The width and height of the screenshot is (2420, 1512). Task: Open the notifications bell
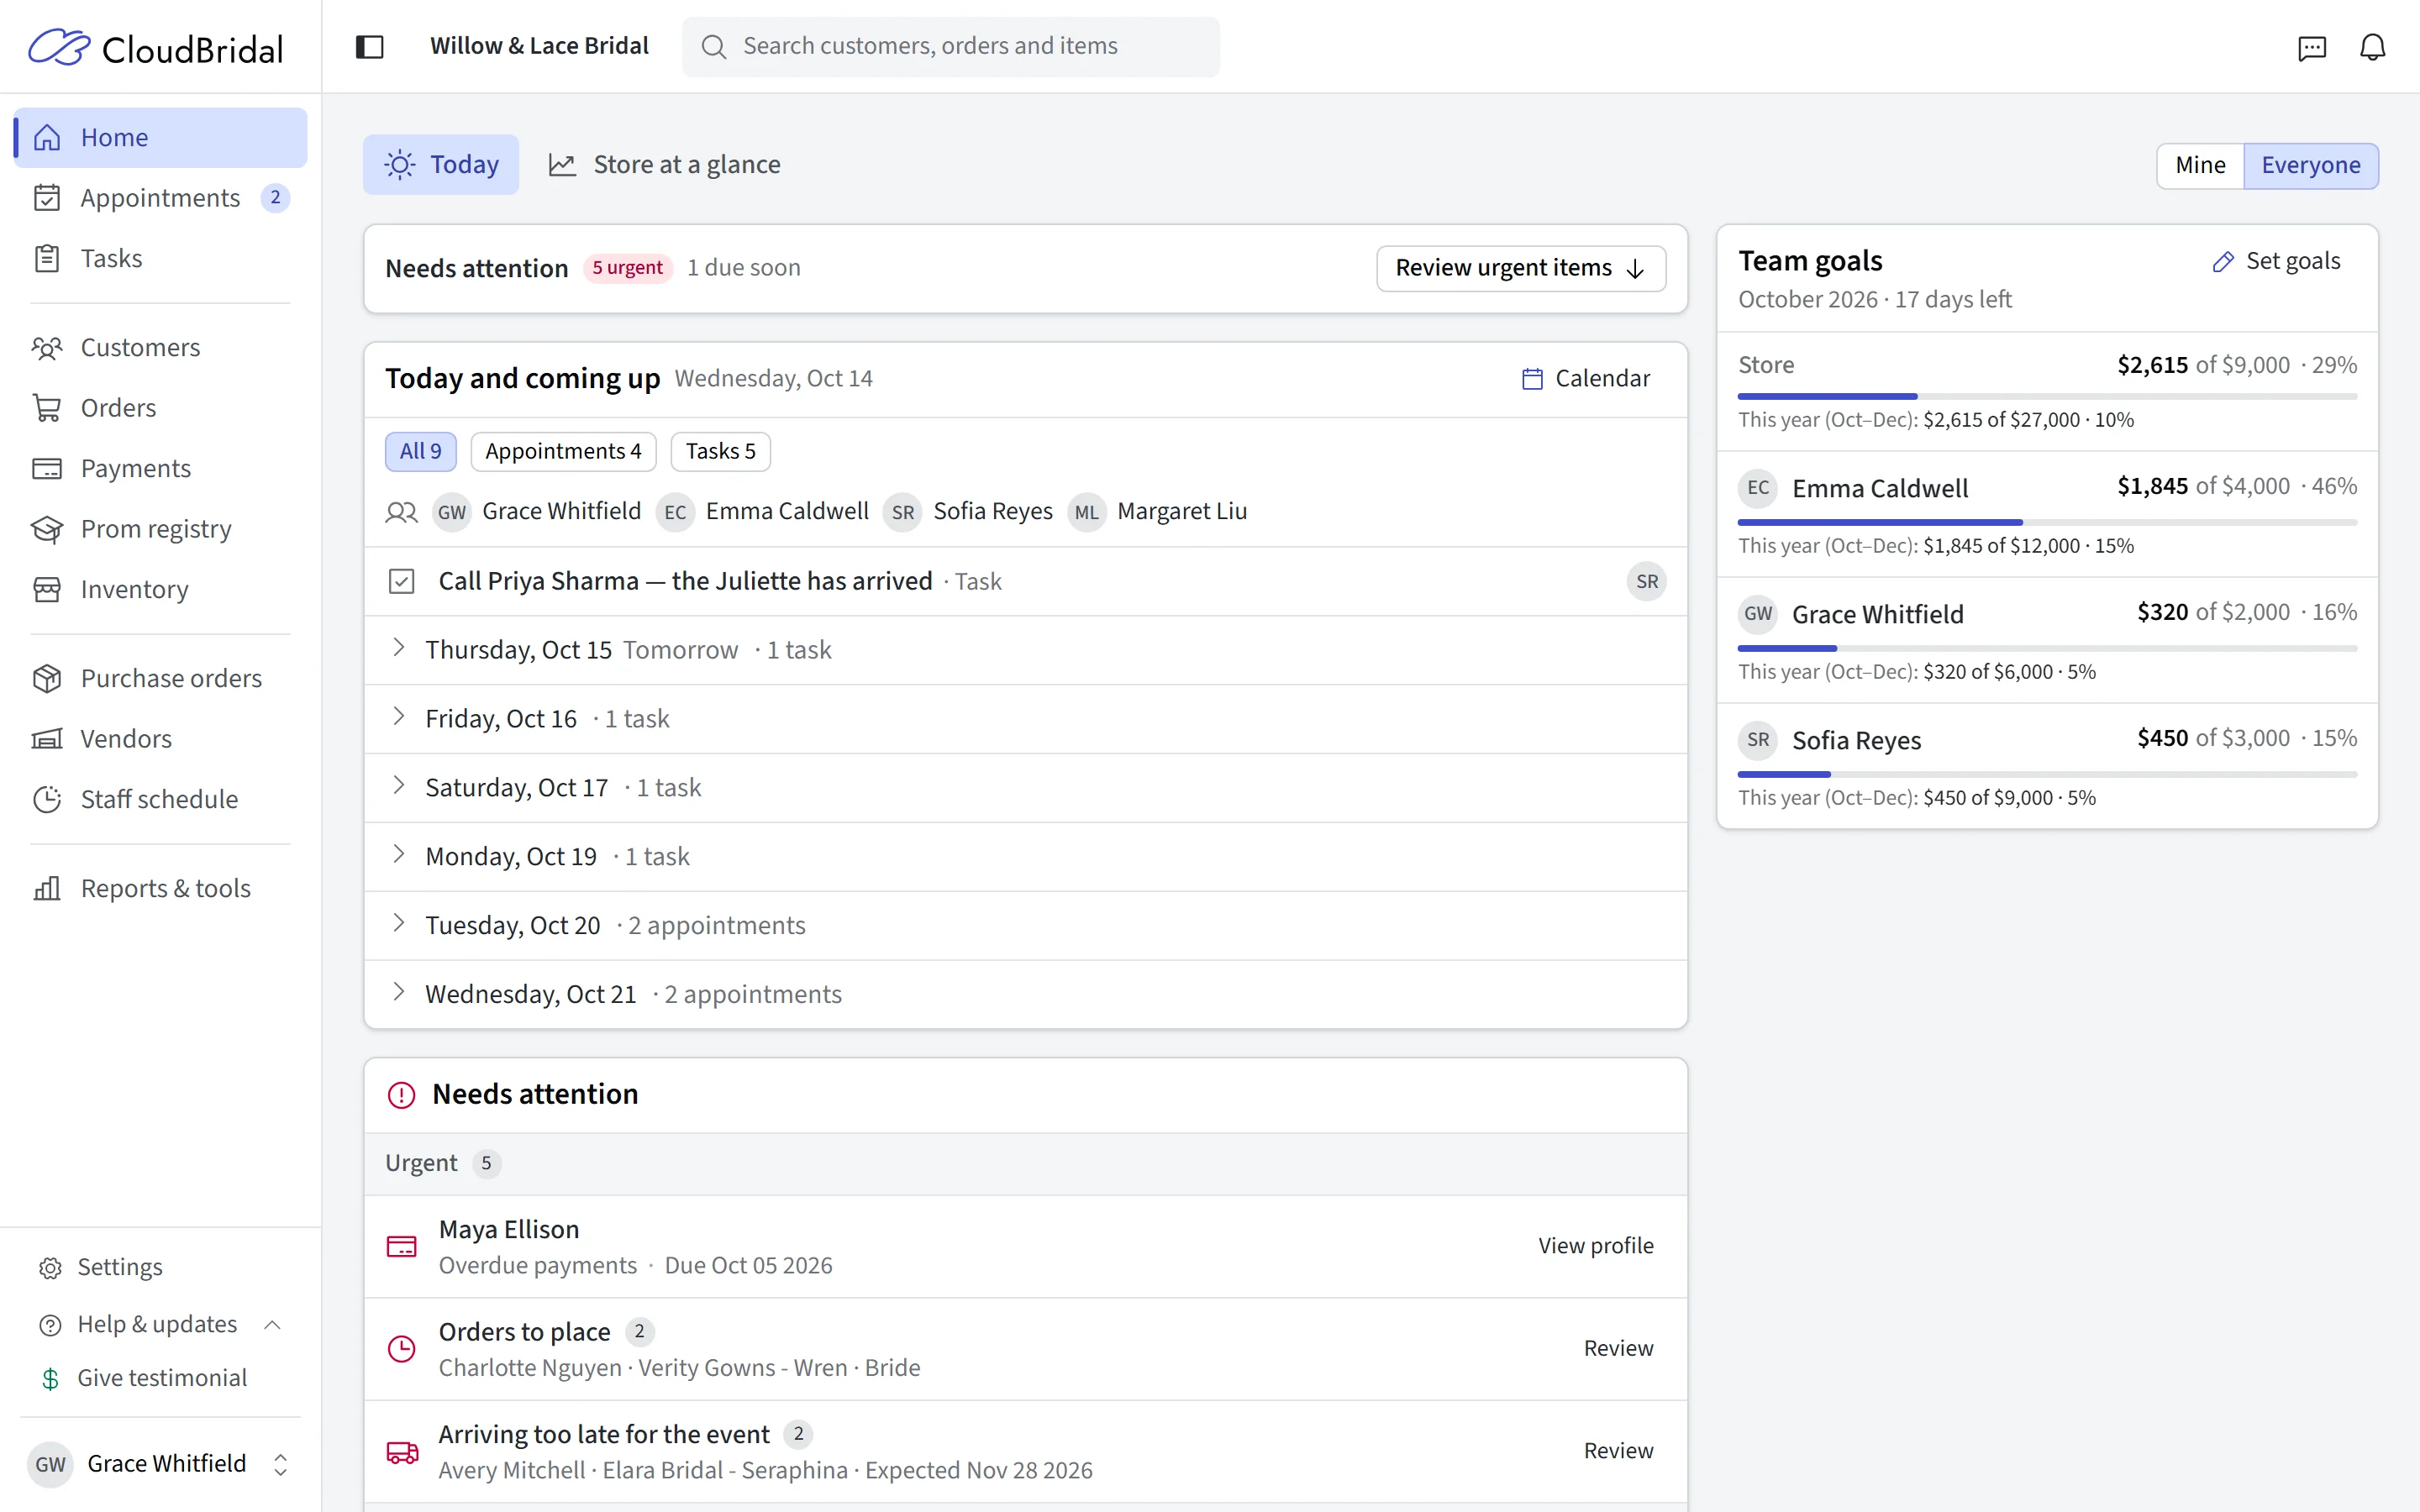(2372, 47)
